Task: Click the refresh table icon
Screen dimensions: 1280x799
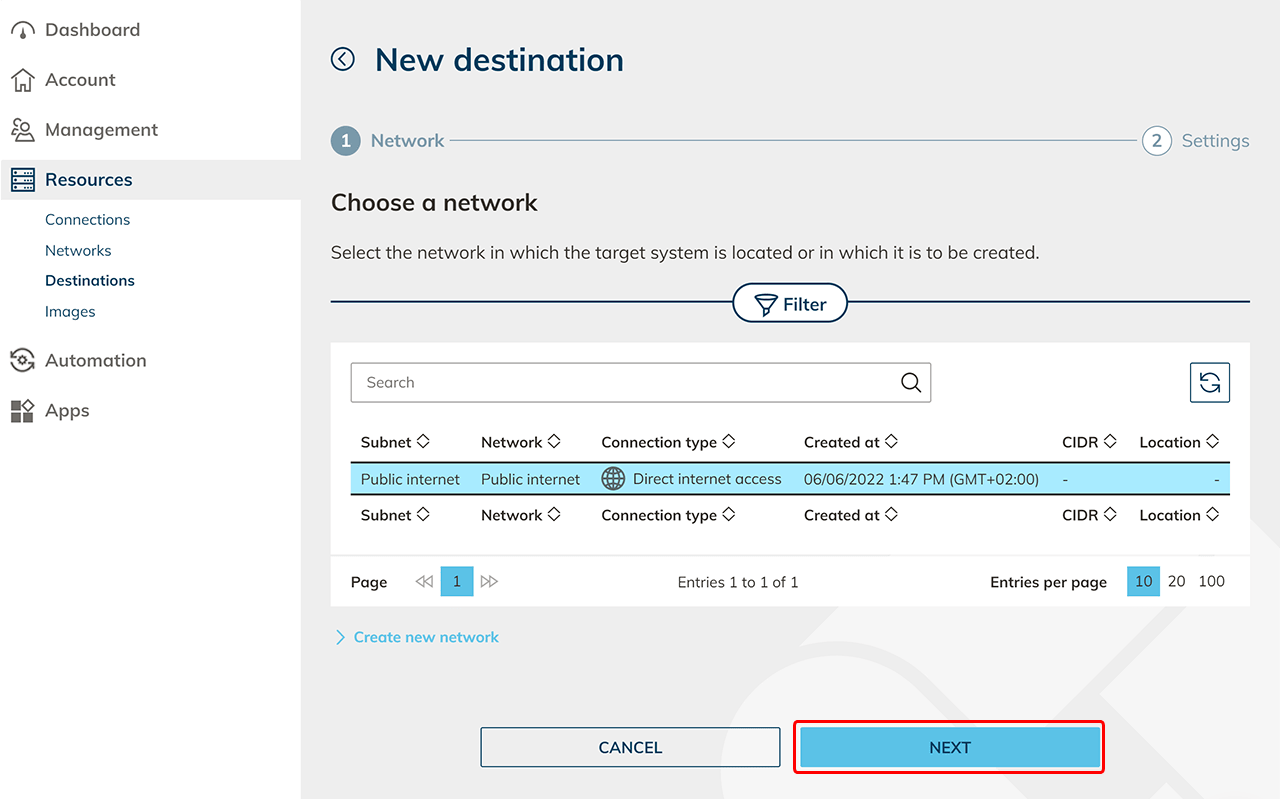Action: (x=1209, y=382)
